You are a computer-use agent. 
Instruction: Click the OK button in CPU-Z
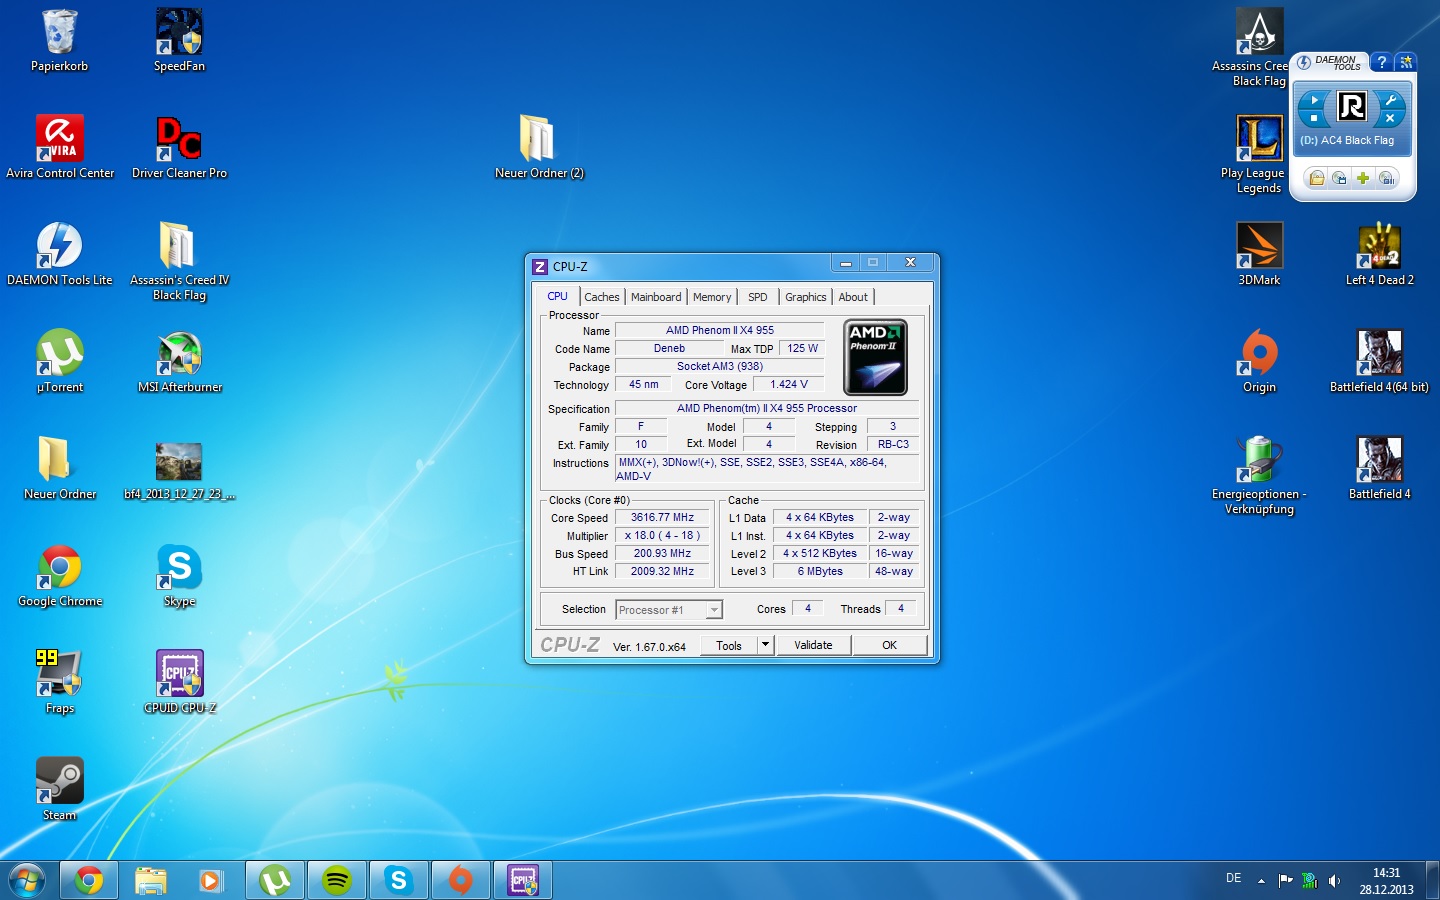pyautogui.click(x=889, y=645)
